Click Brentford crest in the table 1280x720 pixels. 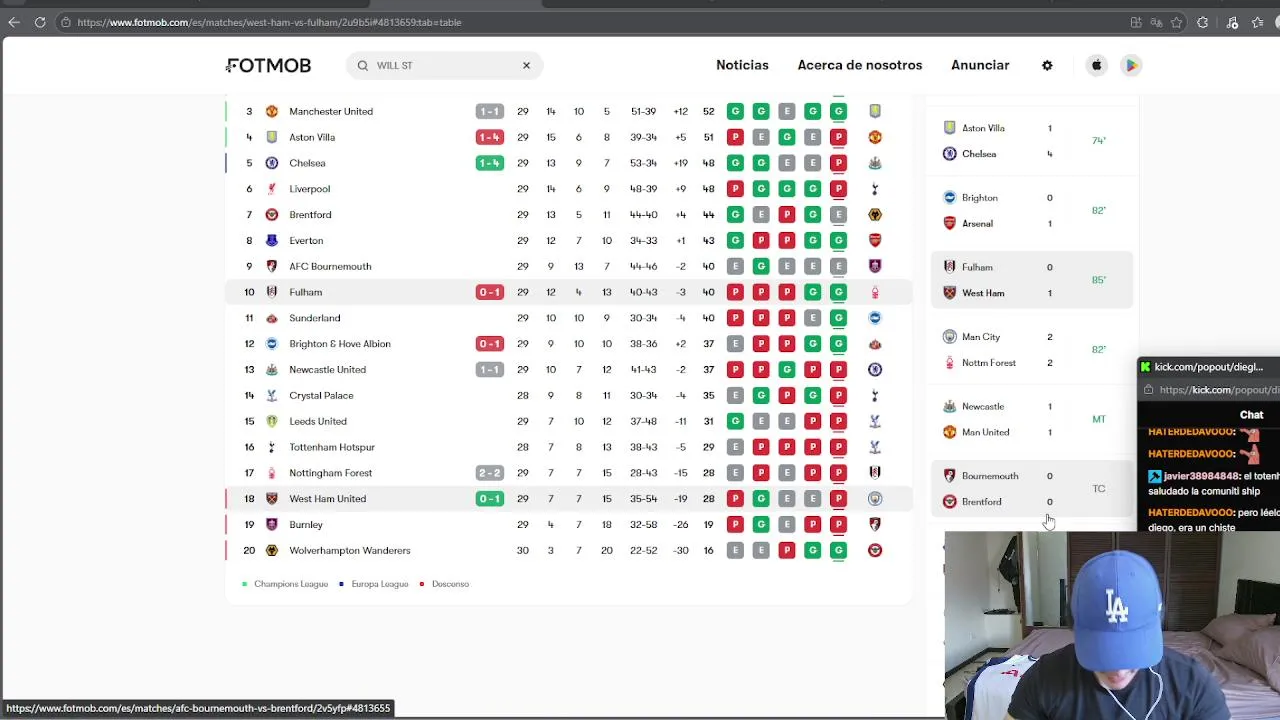coord(271,215)
